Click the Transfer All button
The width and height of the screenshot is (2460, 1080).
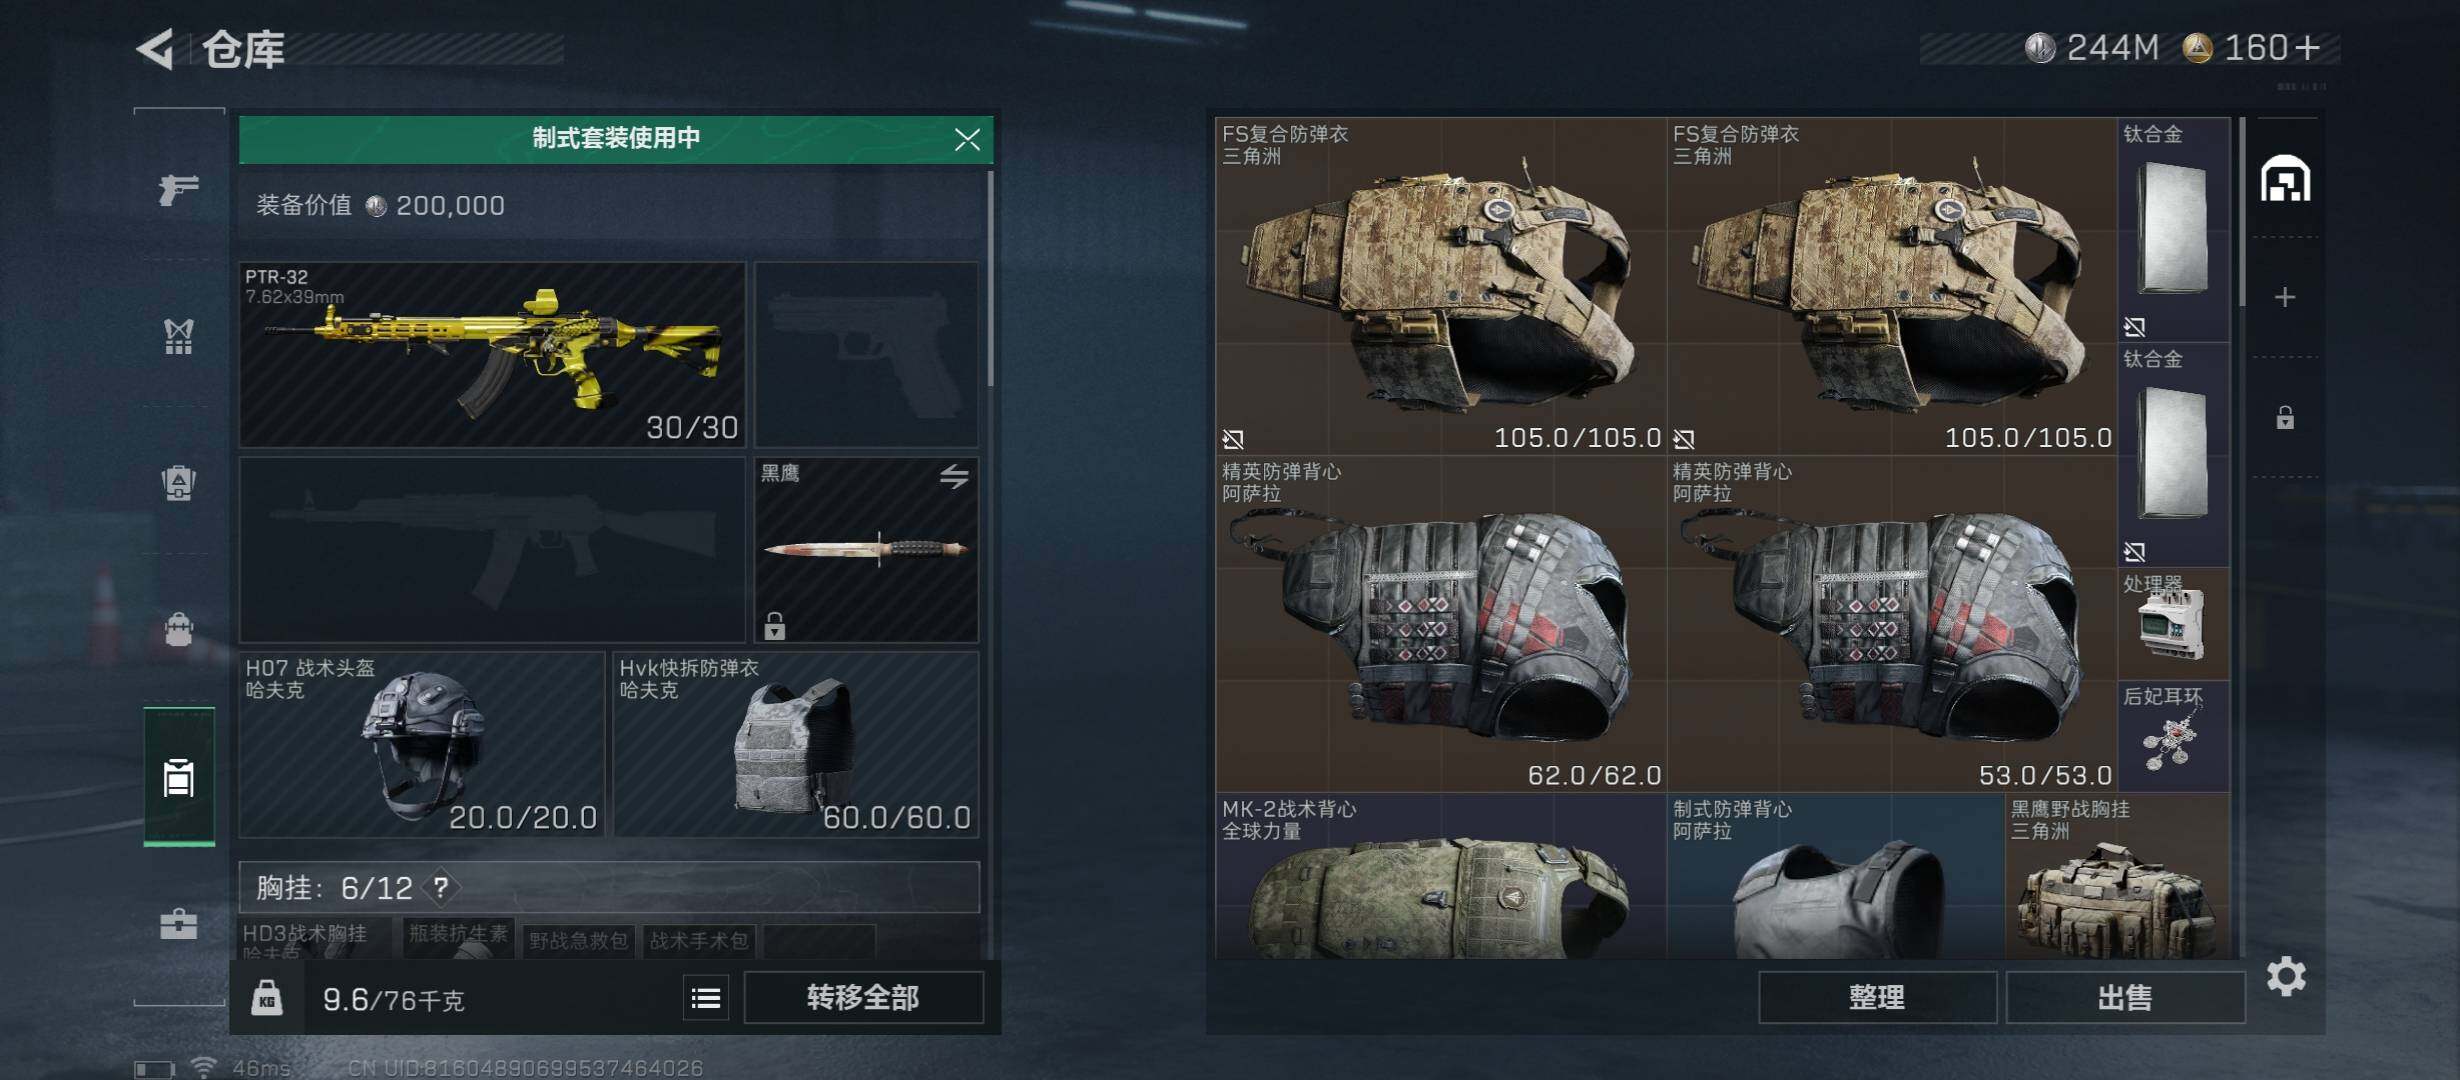click(x=863, y=997)
